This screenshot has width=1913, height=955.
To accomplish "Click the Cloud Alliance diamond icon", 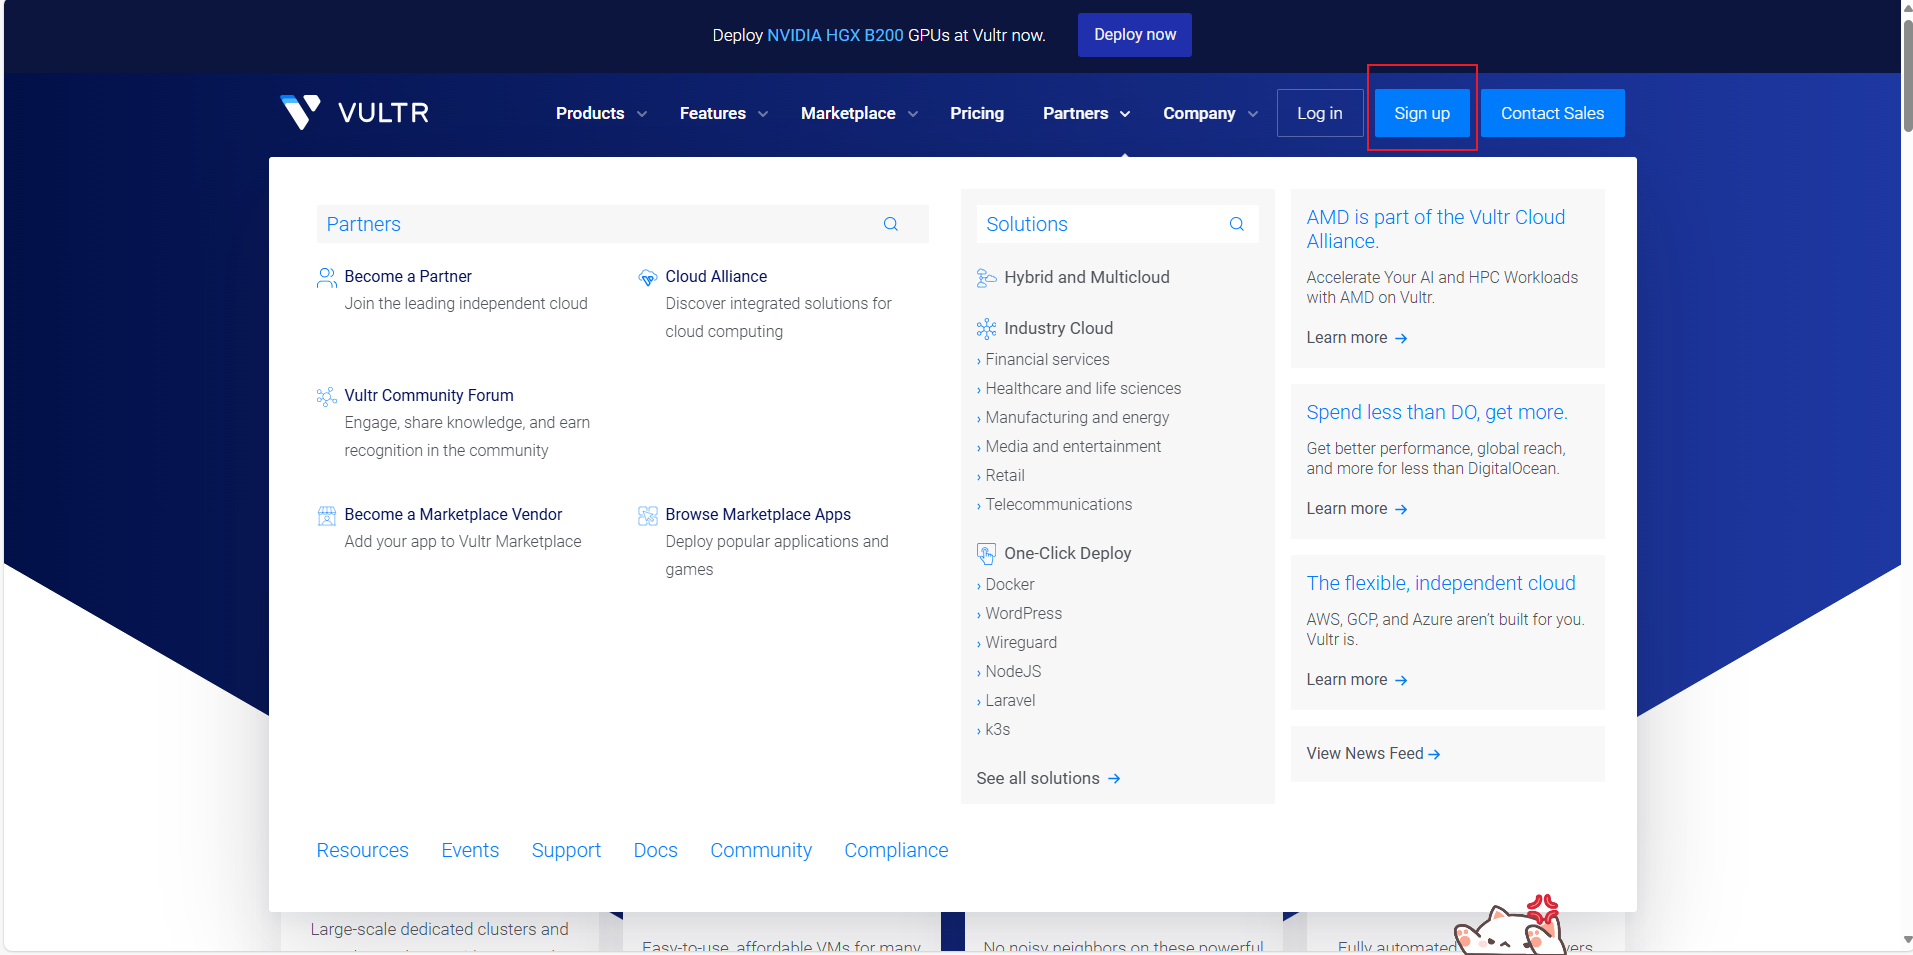I will [x=647, y=277].
